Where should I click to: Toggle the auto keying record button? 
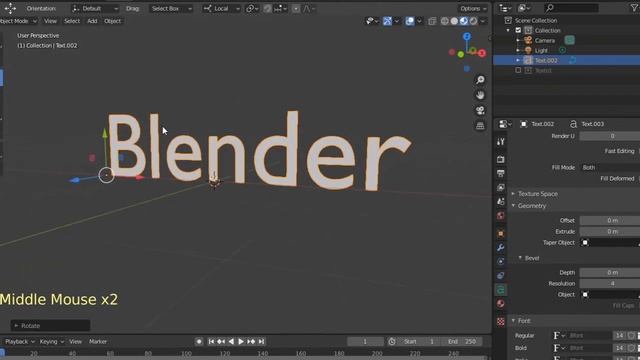(x=199, y=342)
